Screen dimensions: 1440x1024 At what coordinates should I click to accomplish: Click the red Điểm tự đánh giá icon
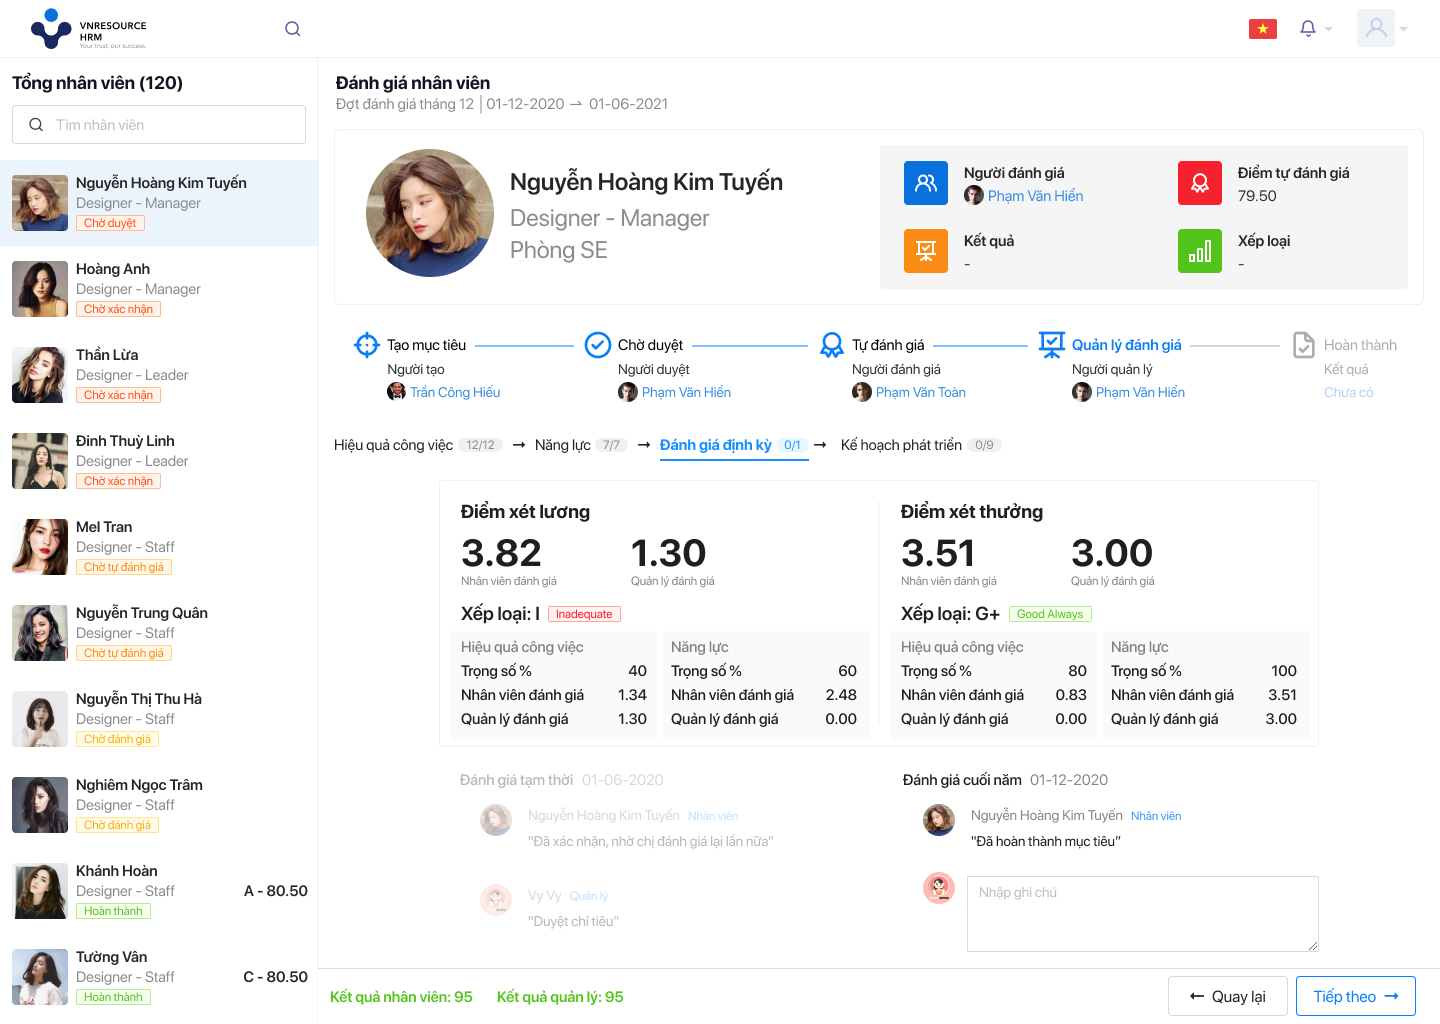coord(1199,183)
